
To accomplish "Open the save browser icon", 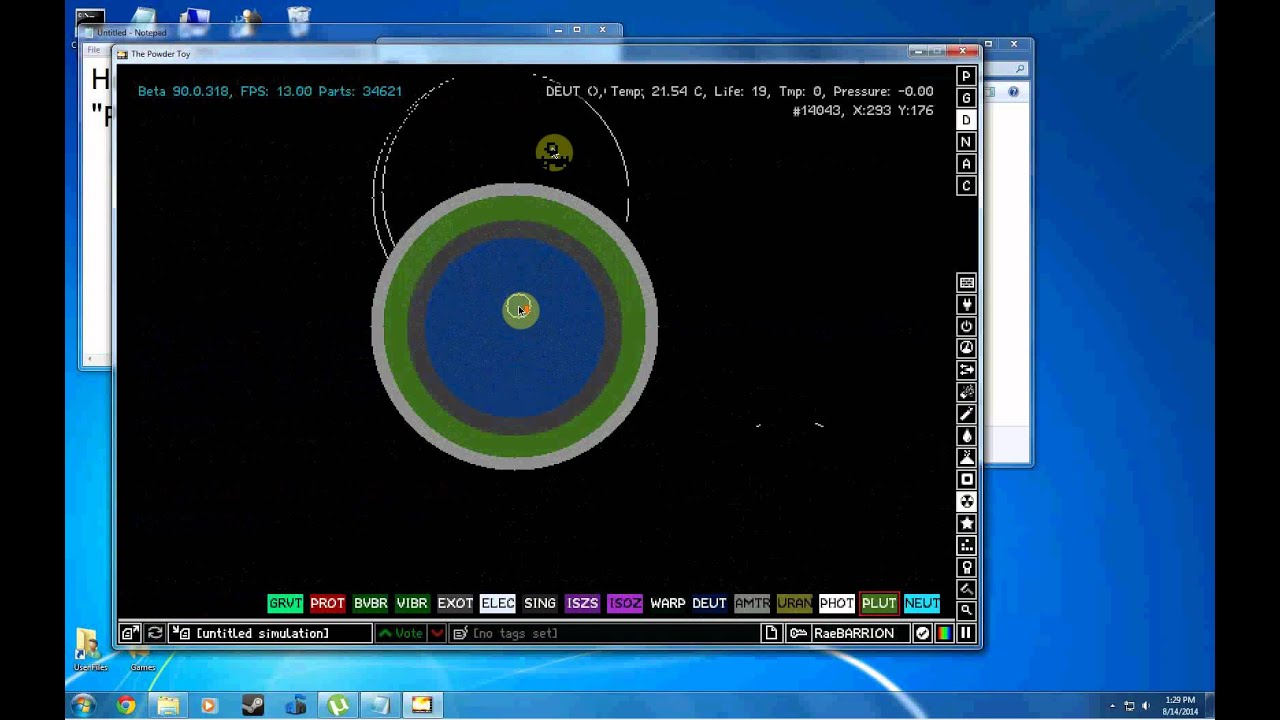I will click(129, 633).
